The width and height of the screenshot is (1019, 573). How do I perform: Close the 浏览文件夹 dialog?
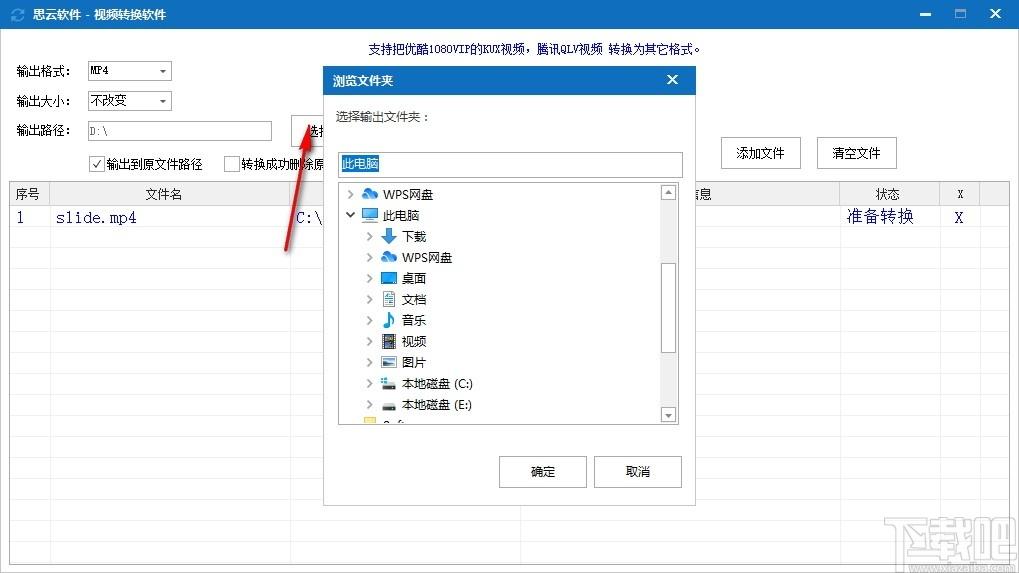coord(673,79)
